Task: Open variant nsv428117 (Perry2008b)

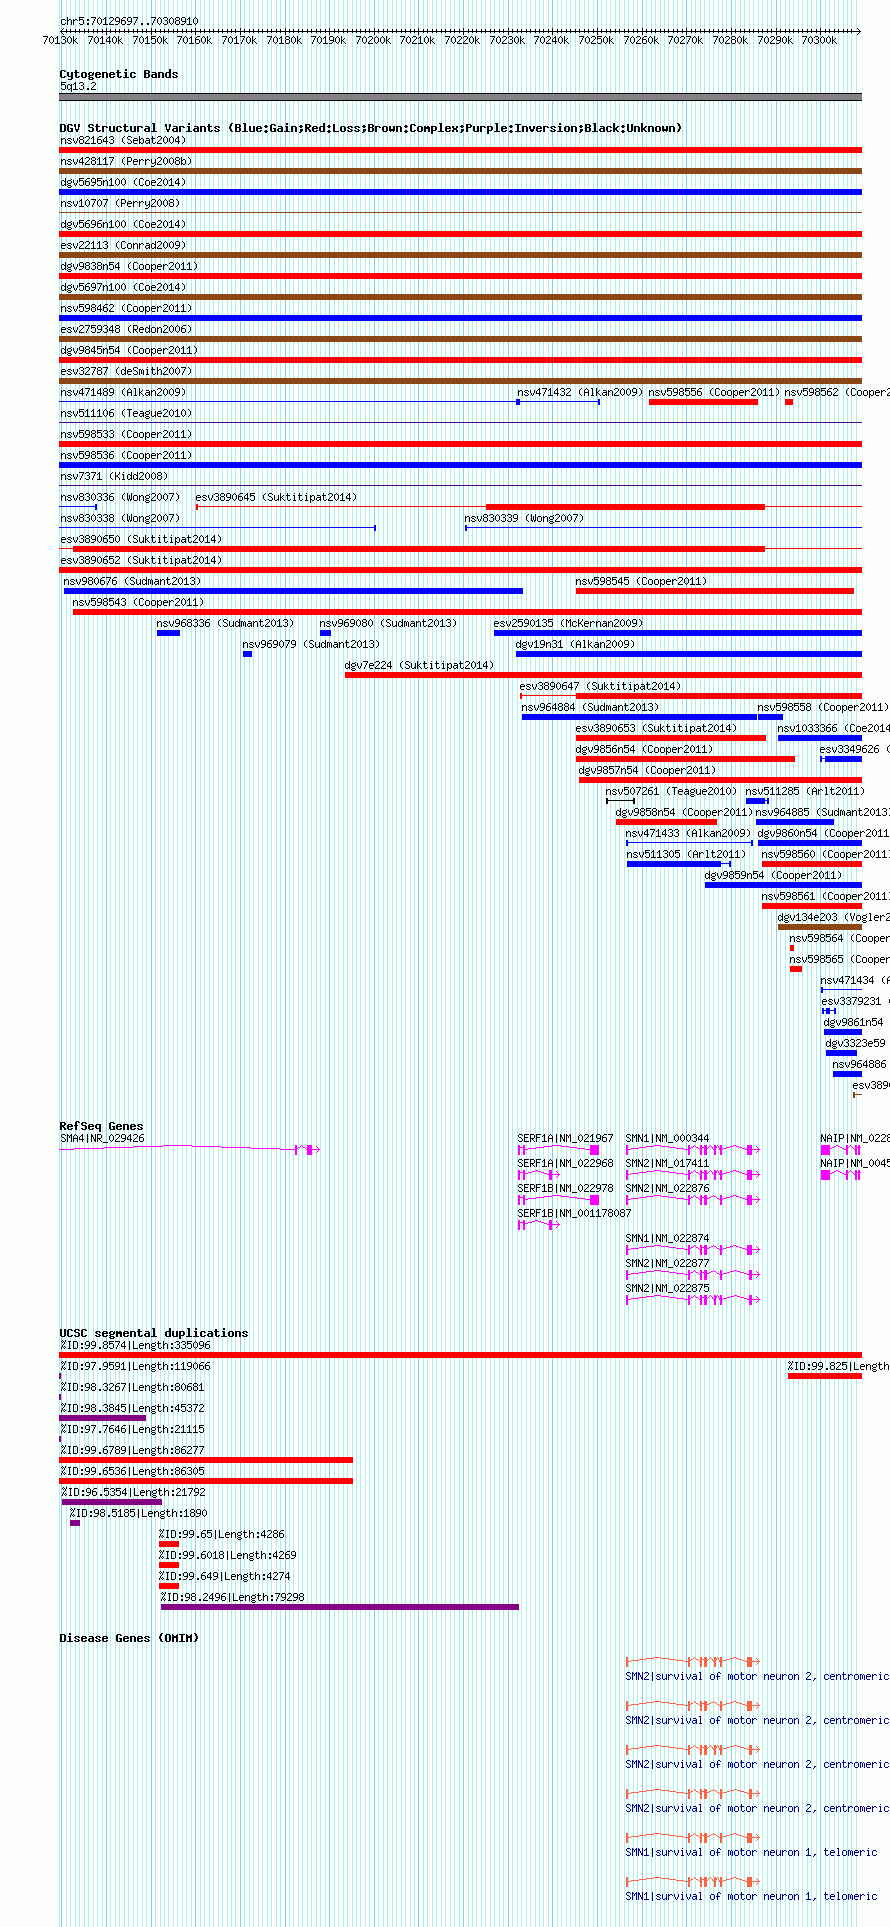Action: click(126, 161)
